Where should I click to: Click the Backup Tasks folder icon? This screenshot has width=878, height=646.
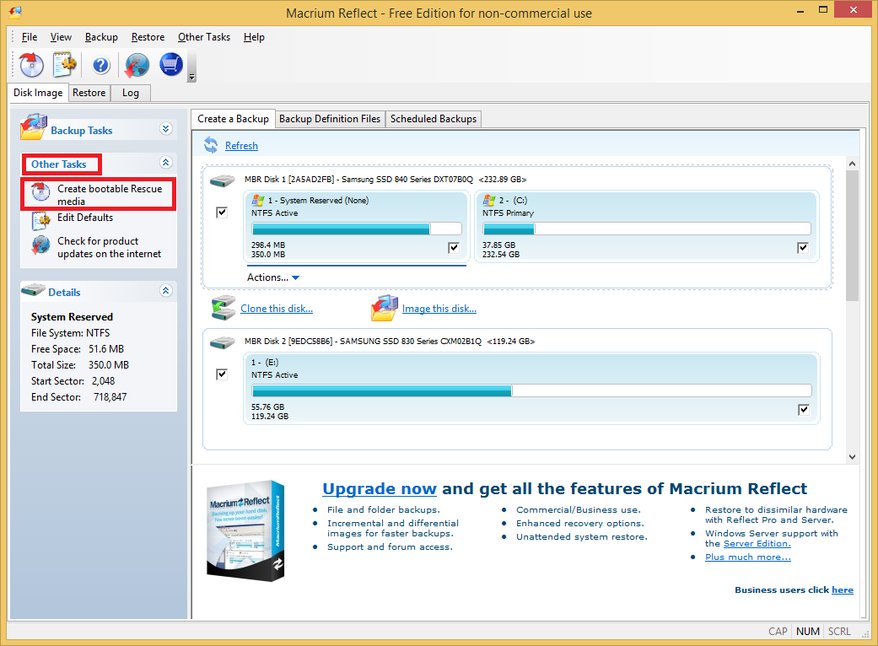coord(34,127)
